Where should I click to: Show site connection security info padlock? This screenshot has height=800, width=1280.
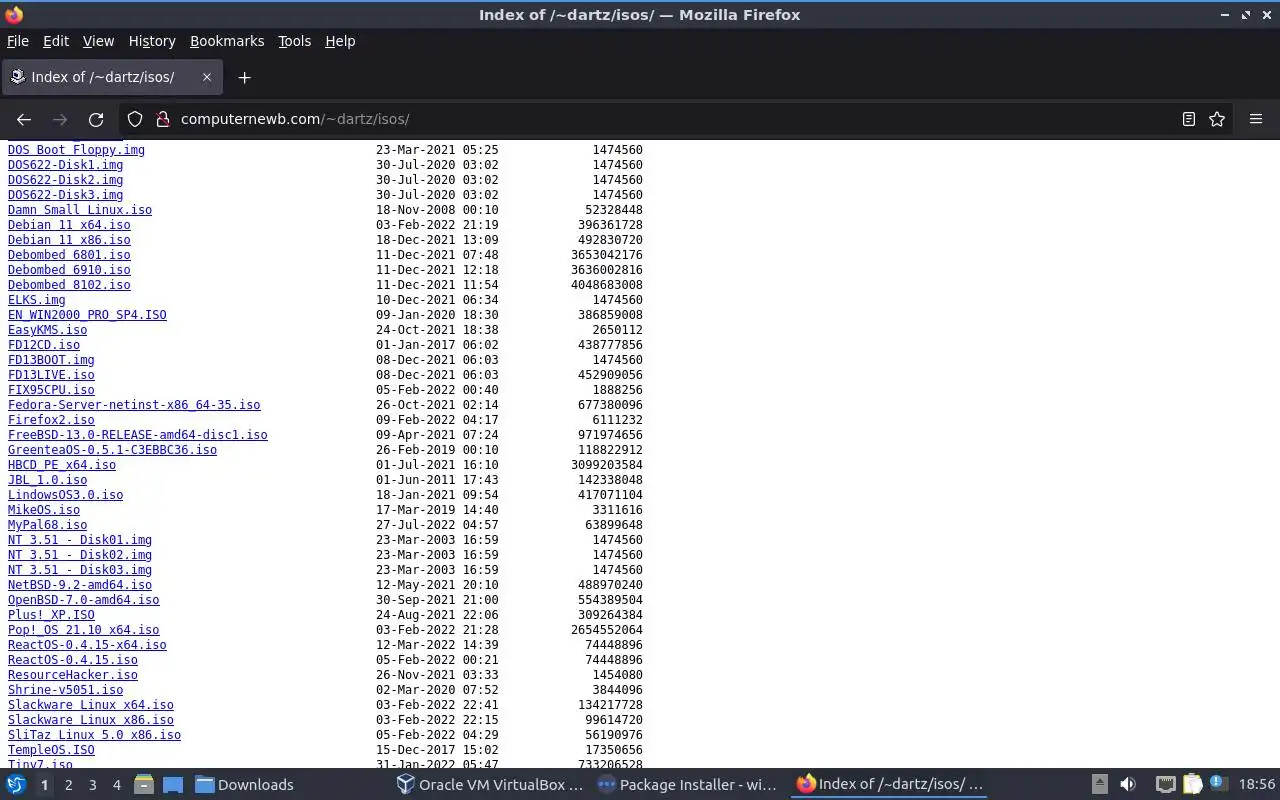click(163, 119)
